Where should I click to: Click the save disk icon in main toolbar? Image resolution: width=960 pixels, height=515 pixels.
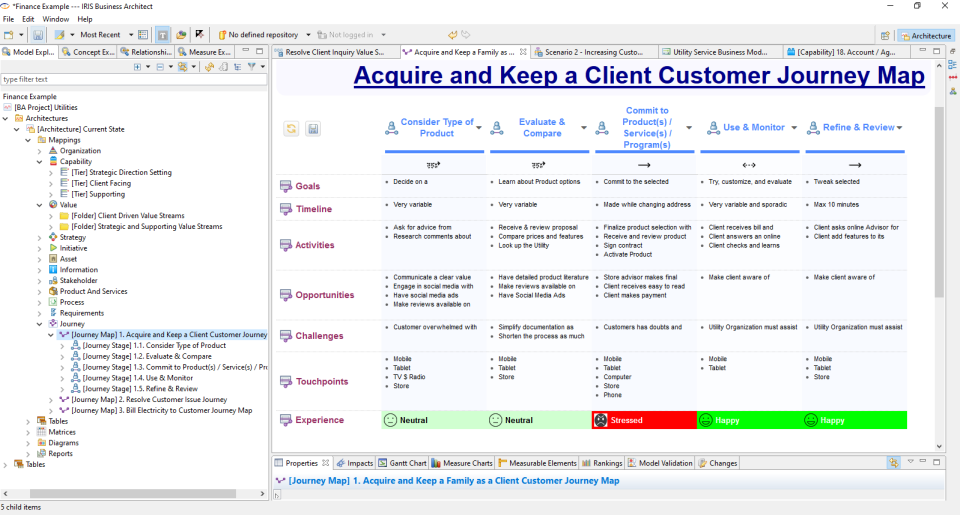tap(38, 35)
